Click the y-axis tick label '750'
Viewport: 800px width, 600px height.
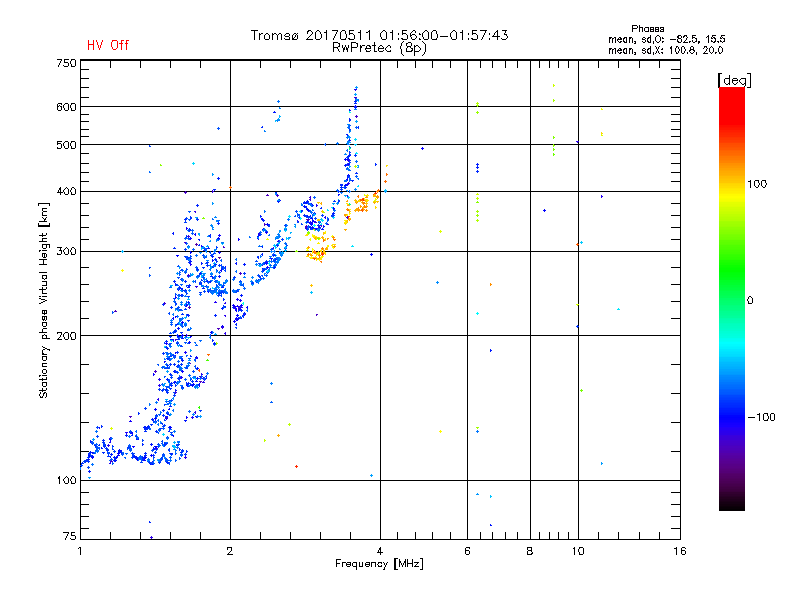(66, 63)
